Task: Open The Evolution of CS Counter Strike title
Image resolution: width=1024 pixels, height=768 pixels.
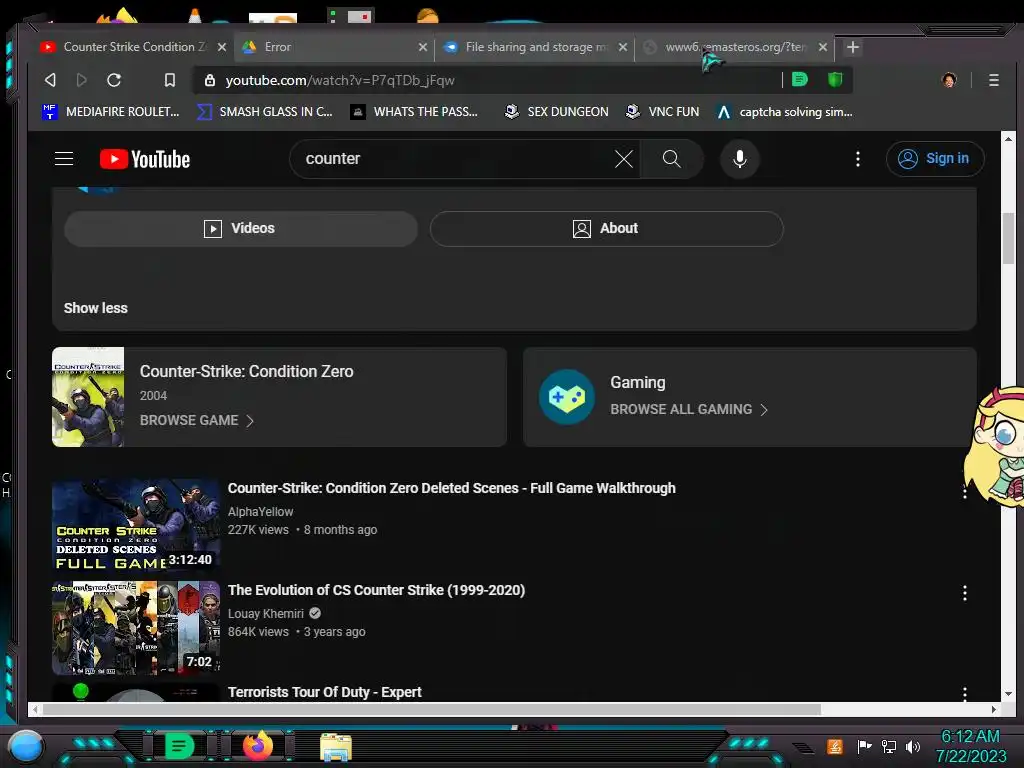Action: pos(376,590)
